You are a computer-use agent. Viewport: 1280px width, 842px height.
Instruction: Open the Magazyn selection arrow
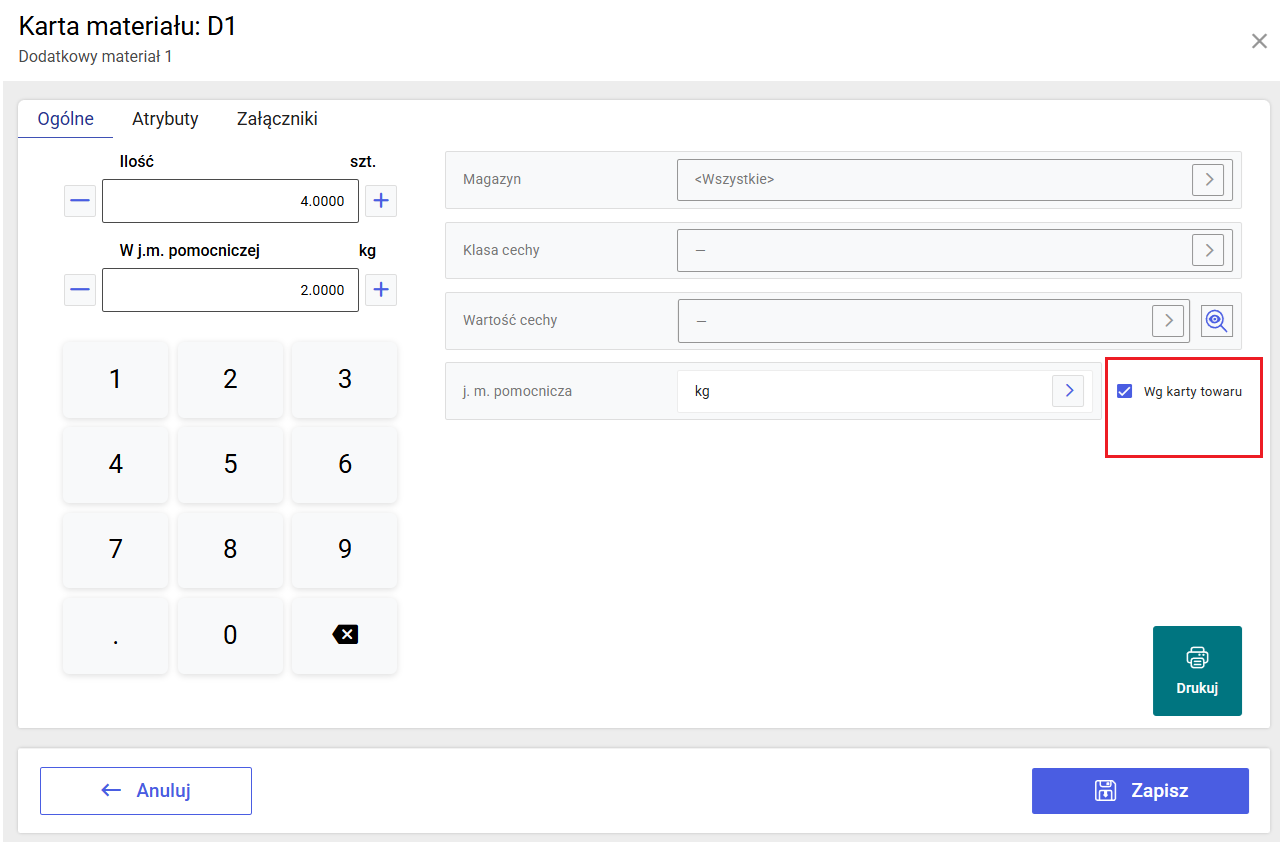click(x=1208, y=180)
